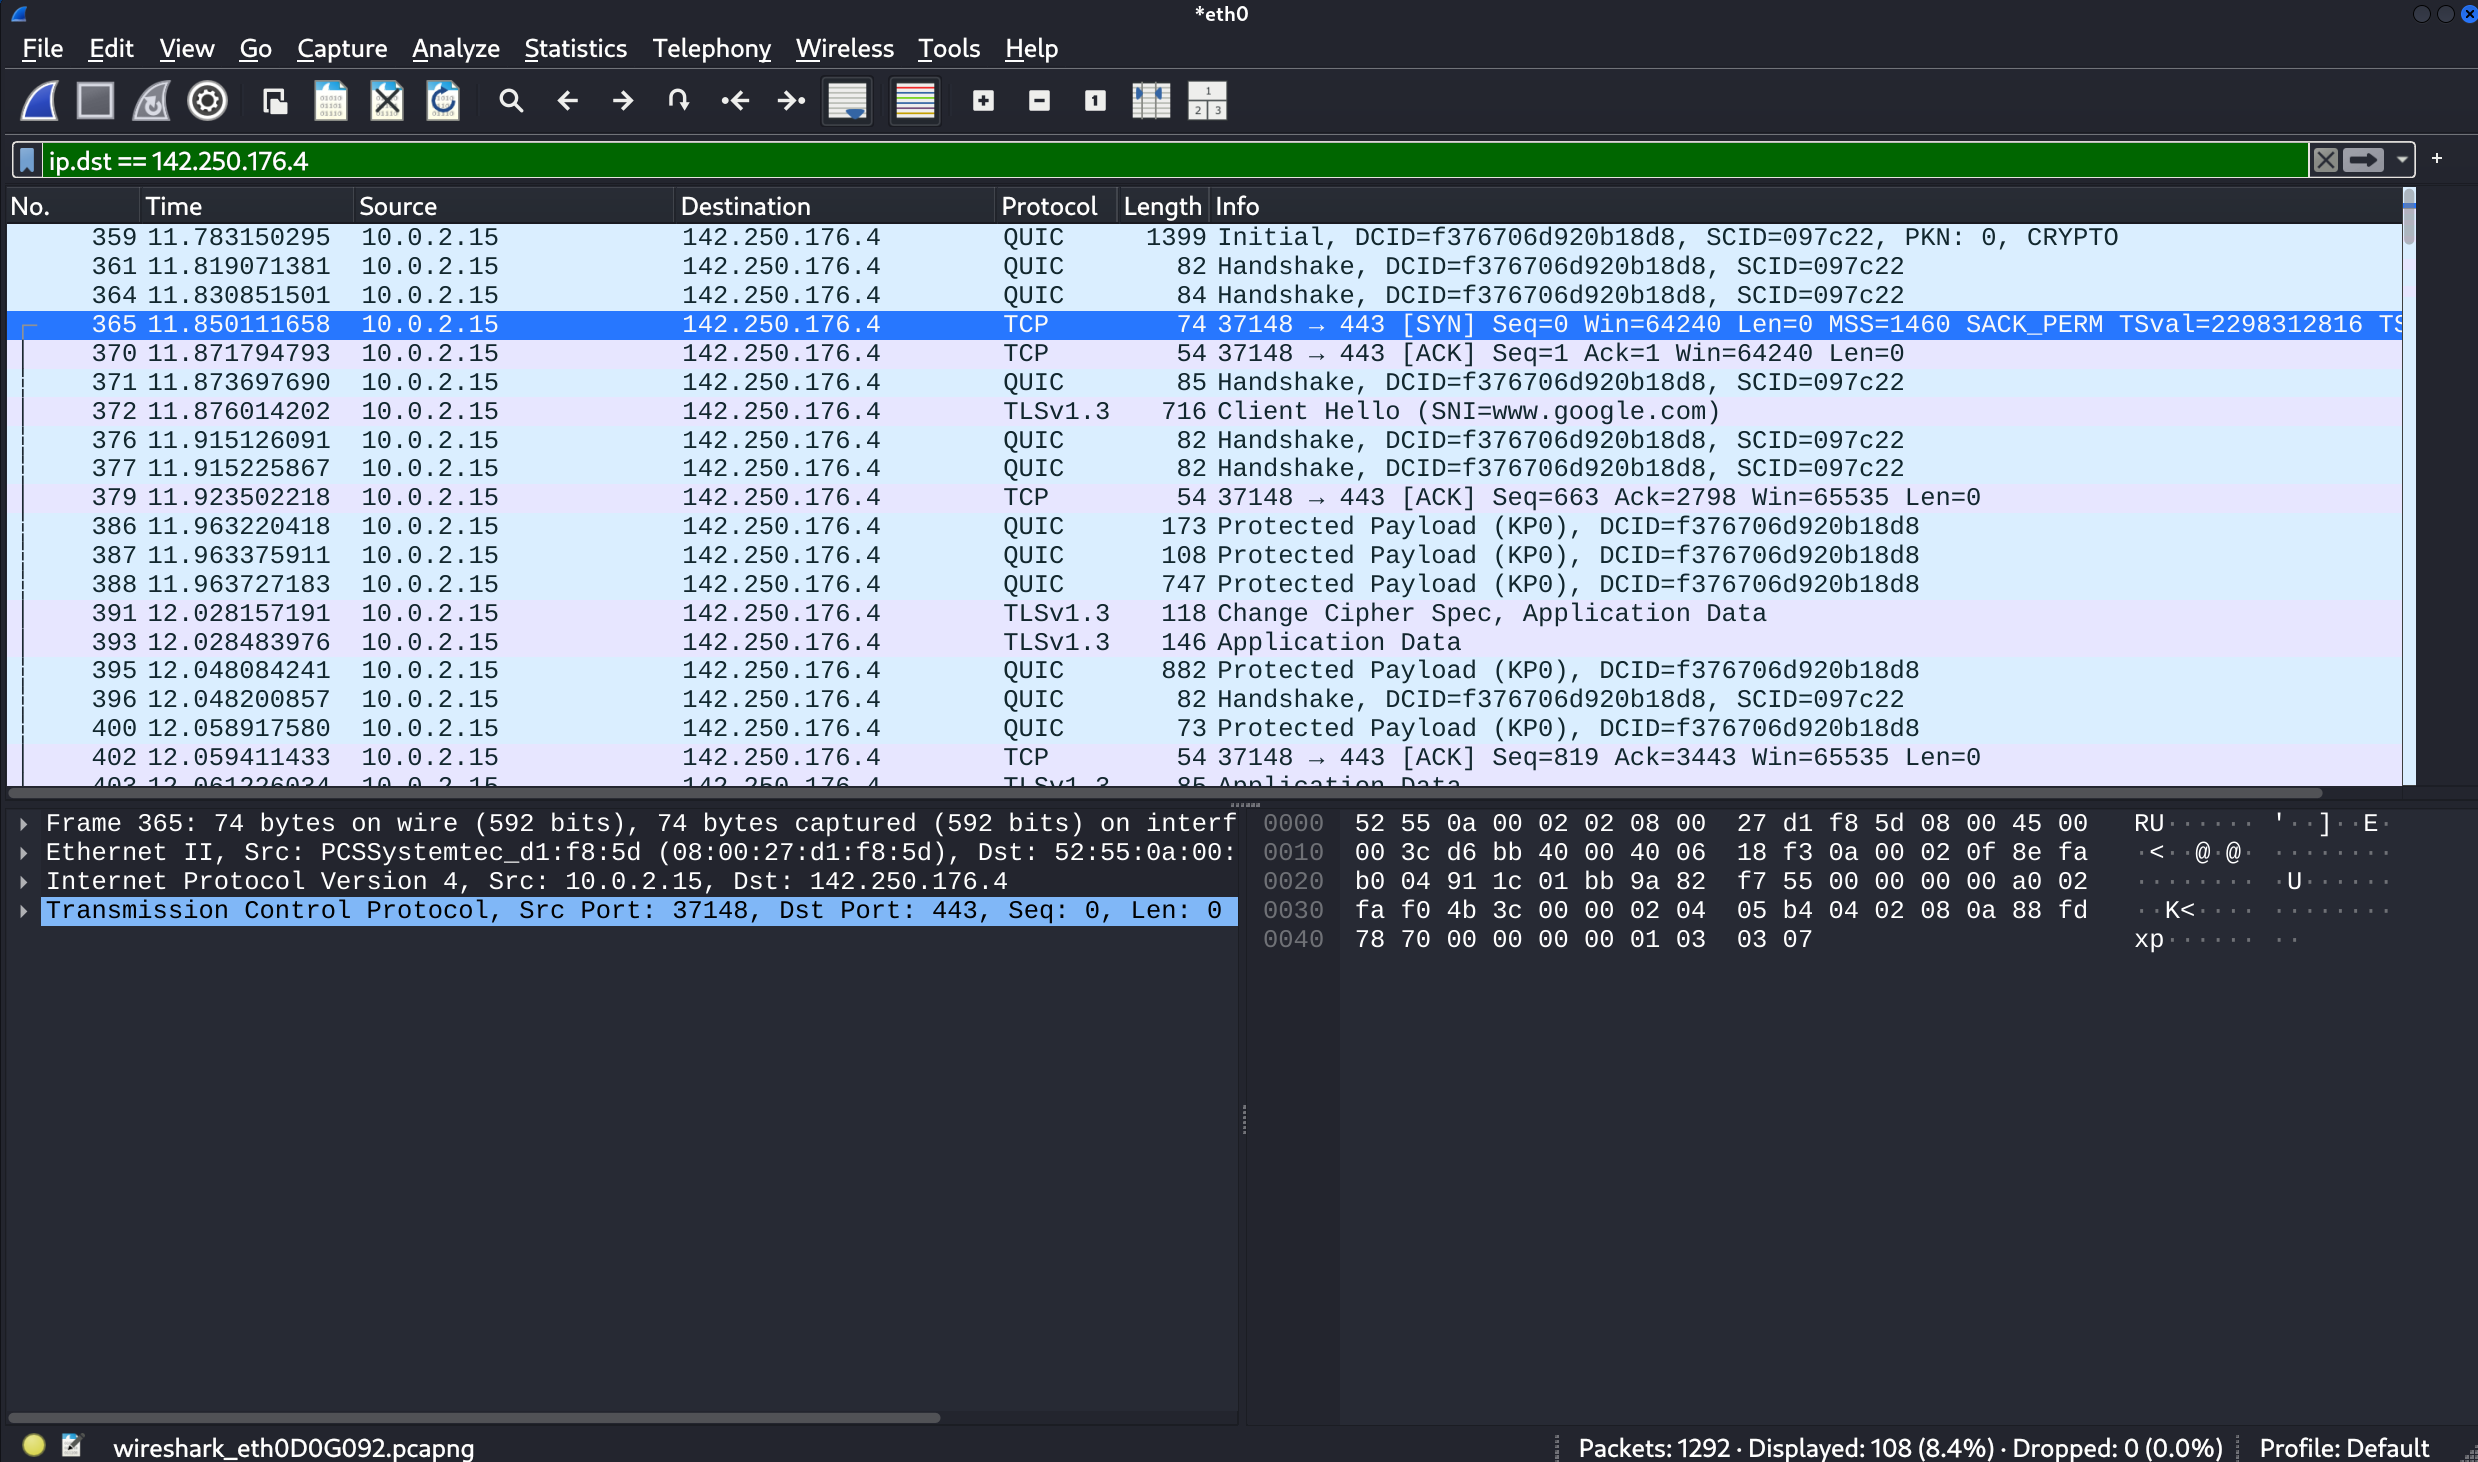Expand Internet Protocol Version 4 node

coord(23,882)
